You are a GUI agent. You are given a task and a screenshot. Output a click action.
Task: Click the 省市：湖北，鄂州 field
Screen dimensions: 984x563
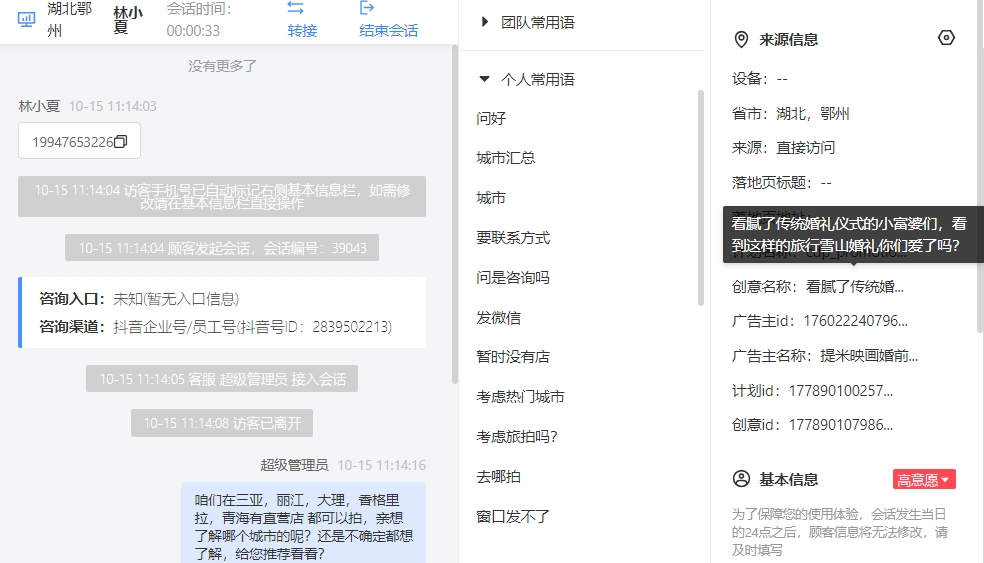pos(790,114)
